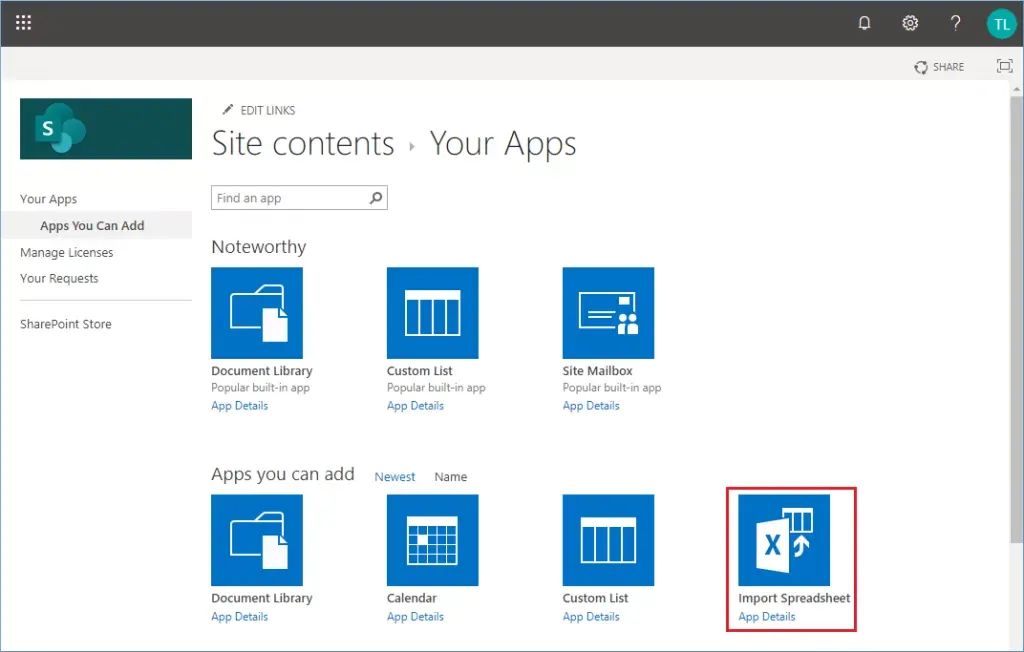
Task: Select Apps You Can Add navigation item
Action: pyautogui.click(x=92, y=225)
